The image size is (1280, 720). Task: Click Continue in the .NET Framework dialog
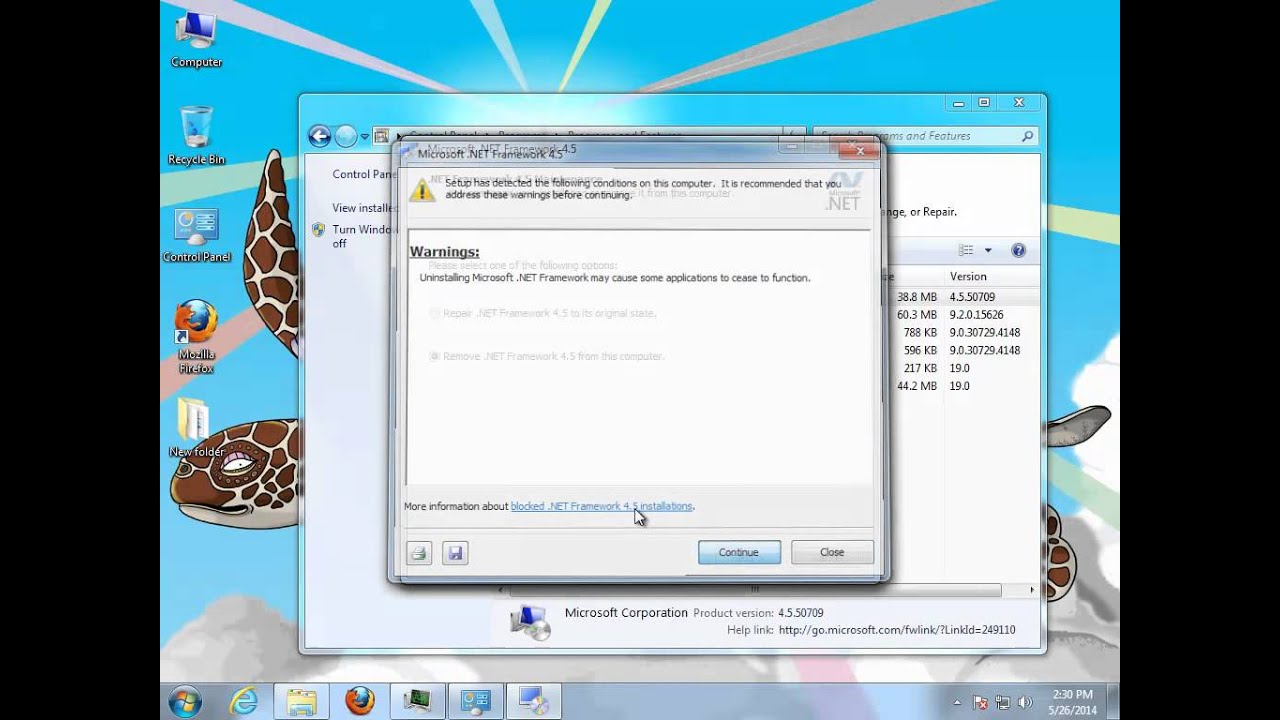click(x=739, y=552)
